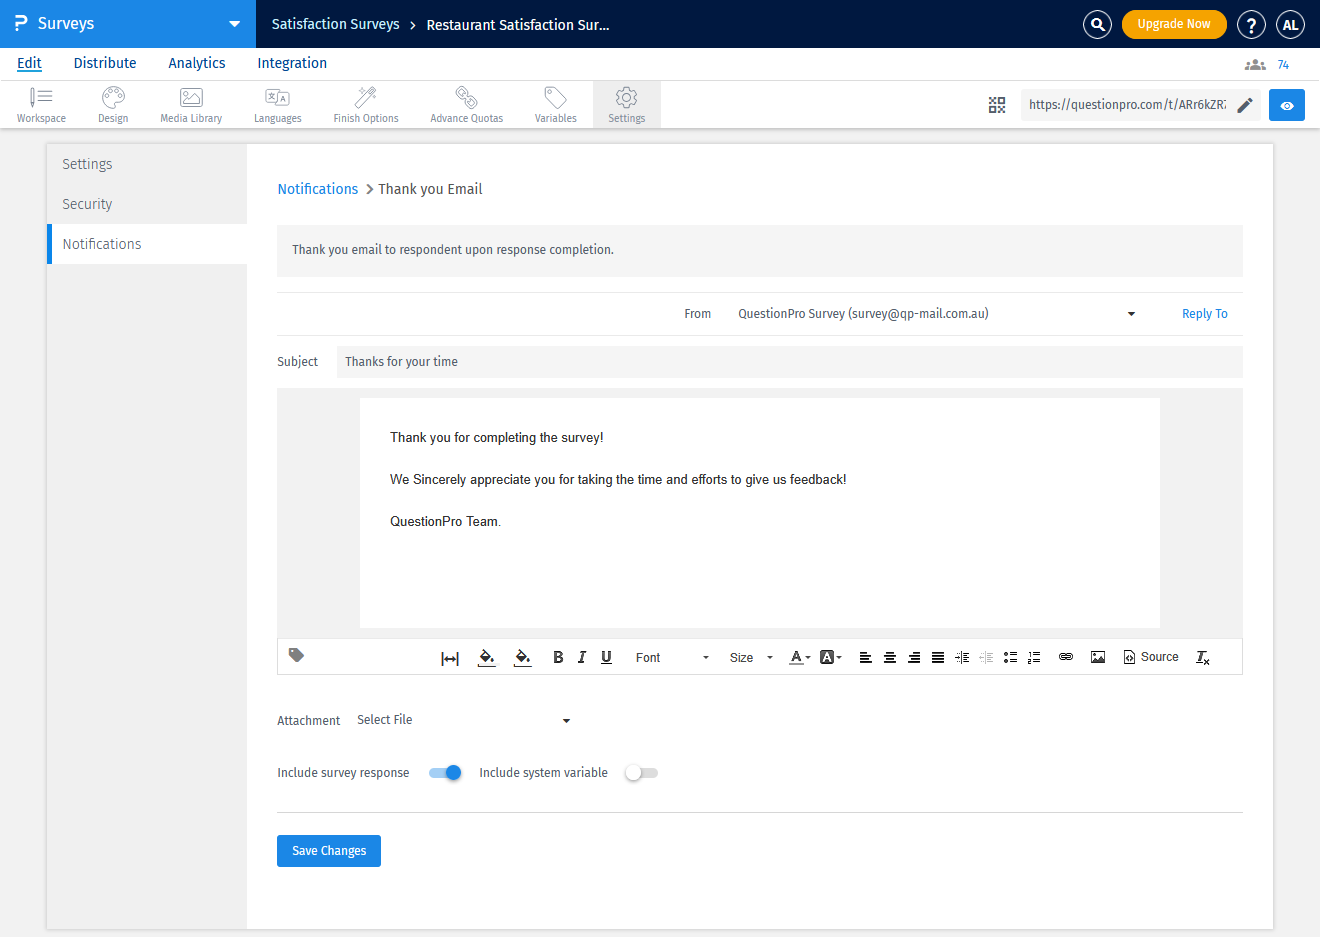Insert a link using the editor link icon

coord(1065,657)
